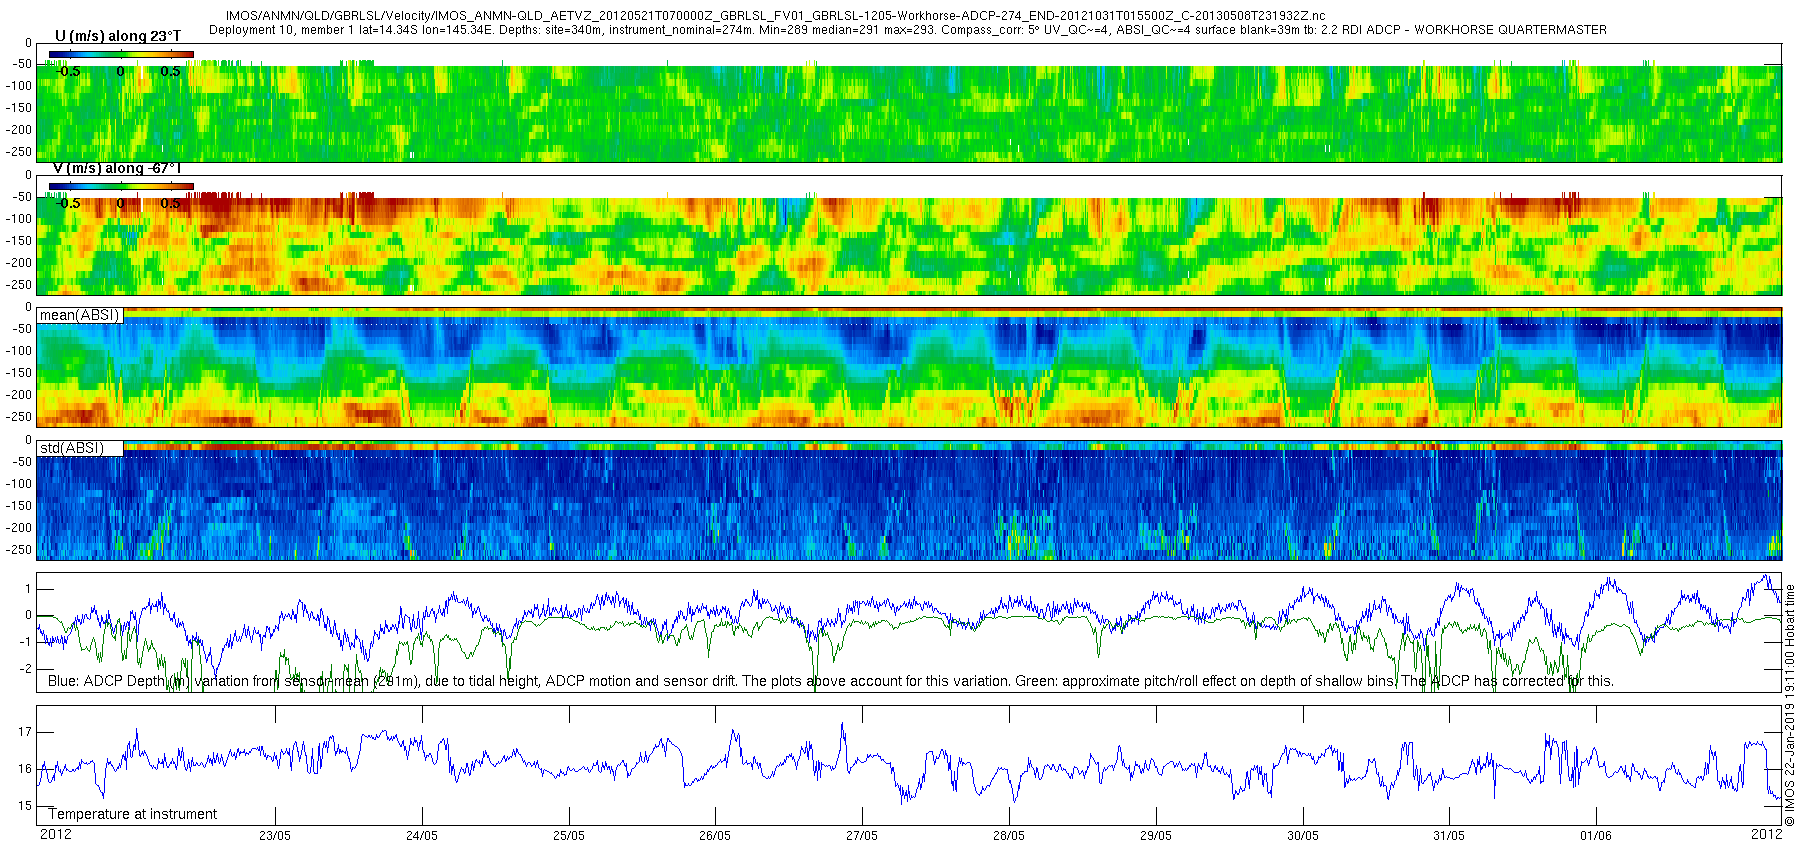Click the 23/05 date tick label
Viewport: 1800px width, 850px height.
275,836
